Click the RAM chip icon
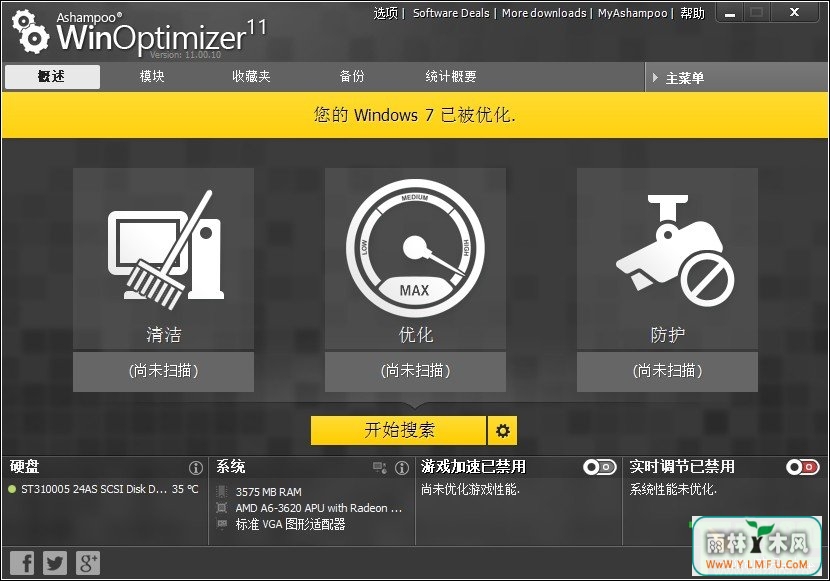 [222, 492]
